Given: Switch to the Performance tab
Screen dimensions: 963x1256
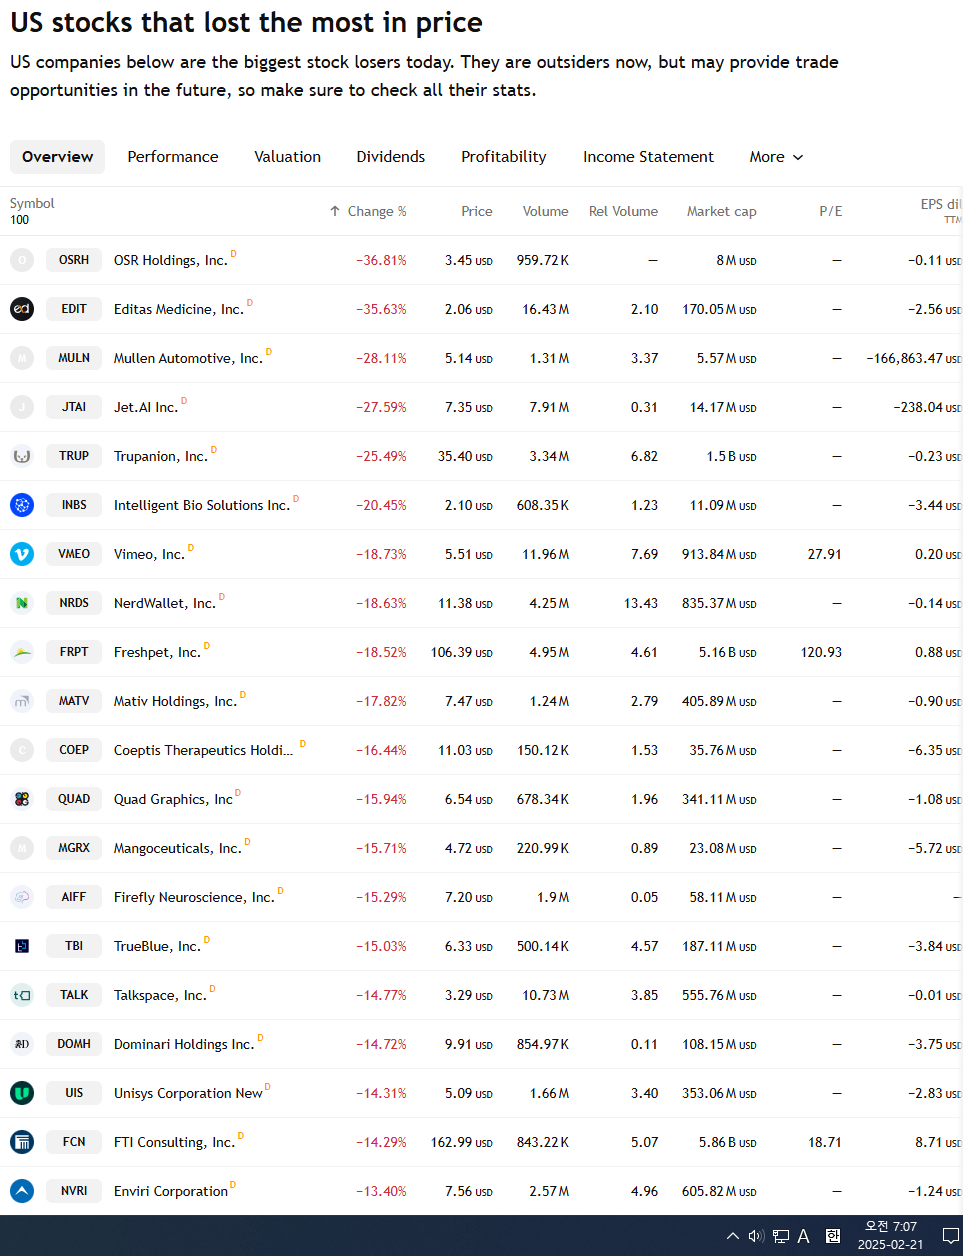Looking at the screenshot, I should coord(173,157).
